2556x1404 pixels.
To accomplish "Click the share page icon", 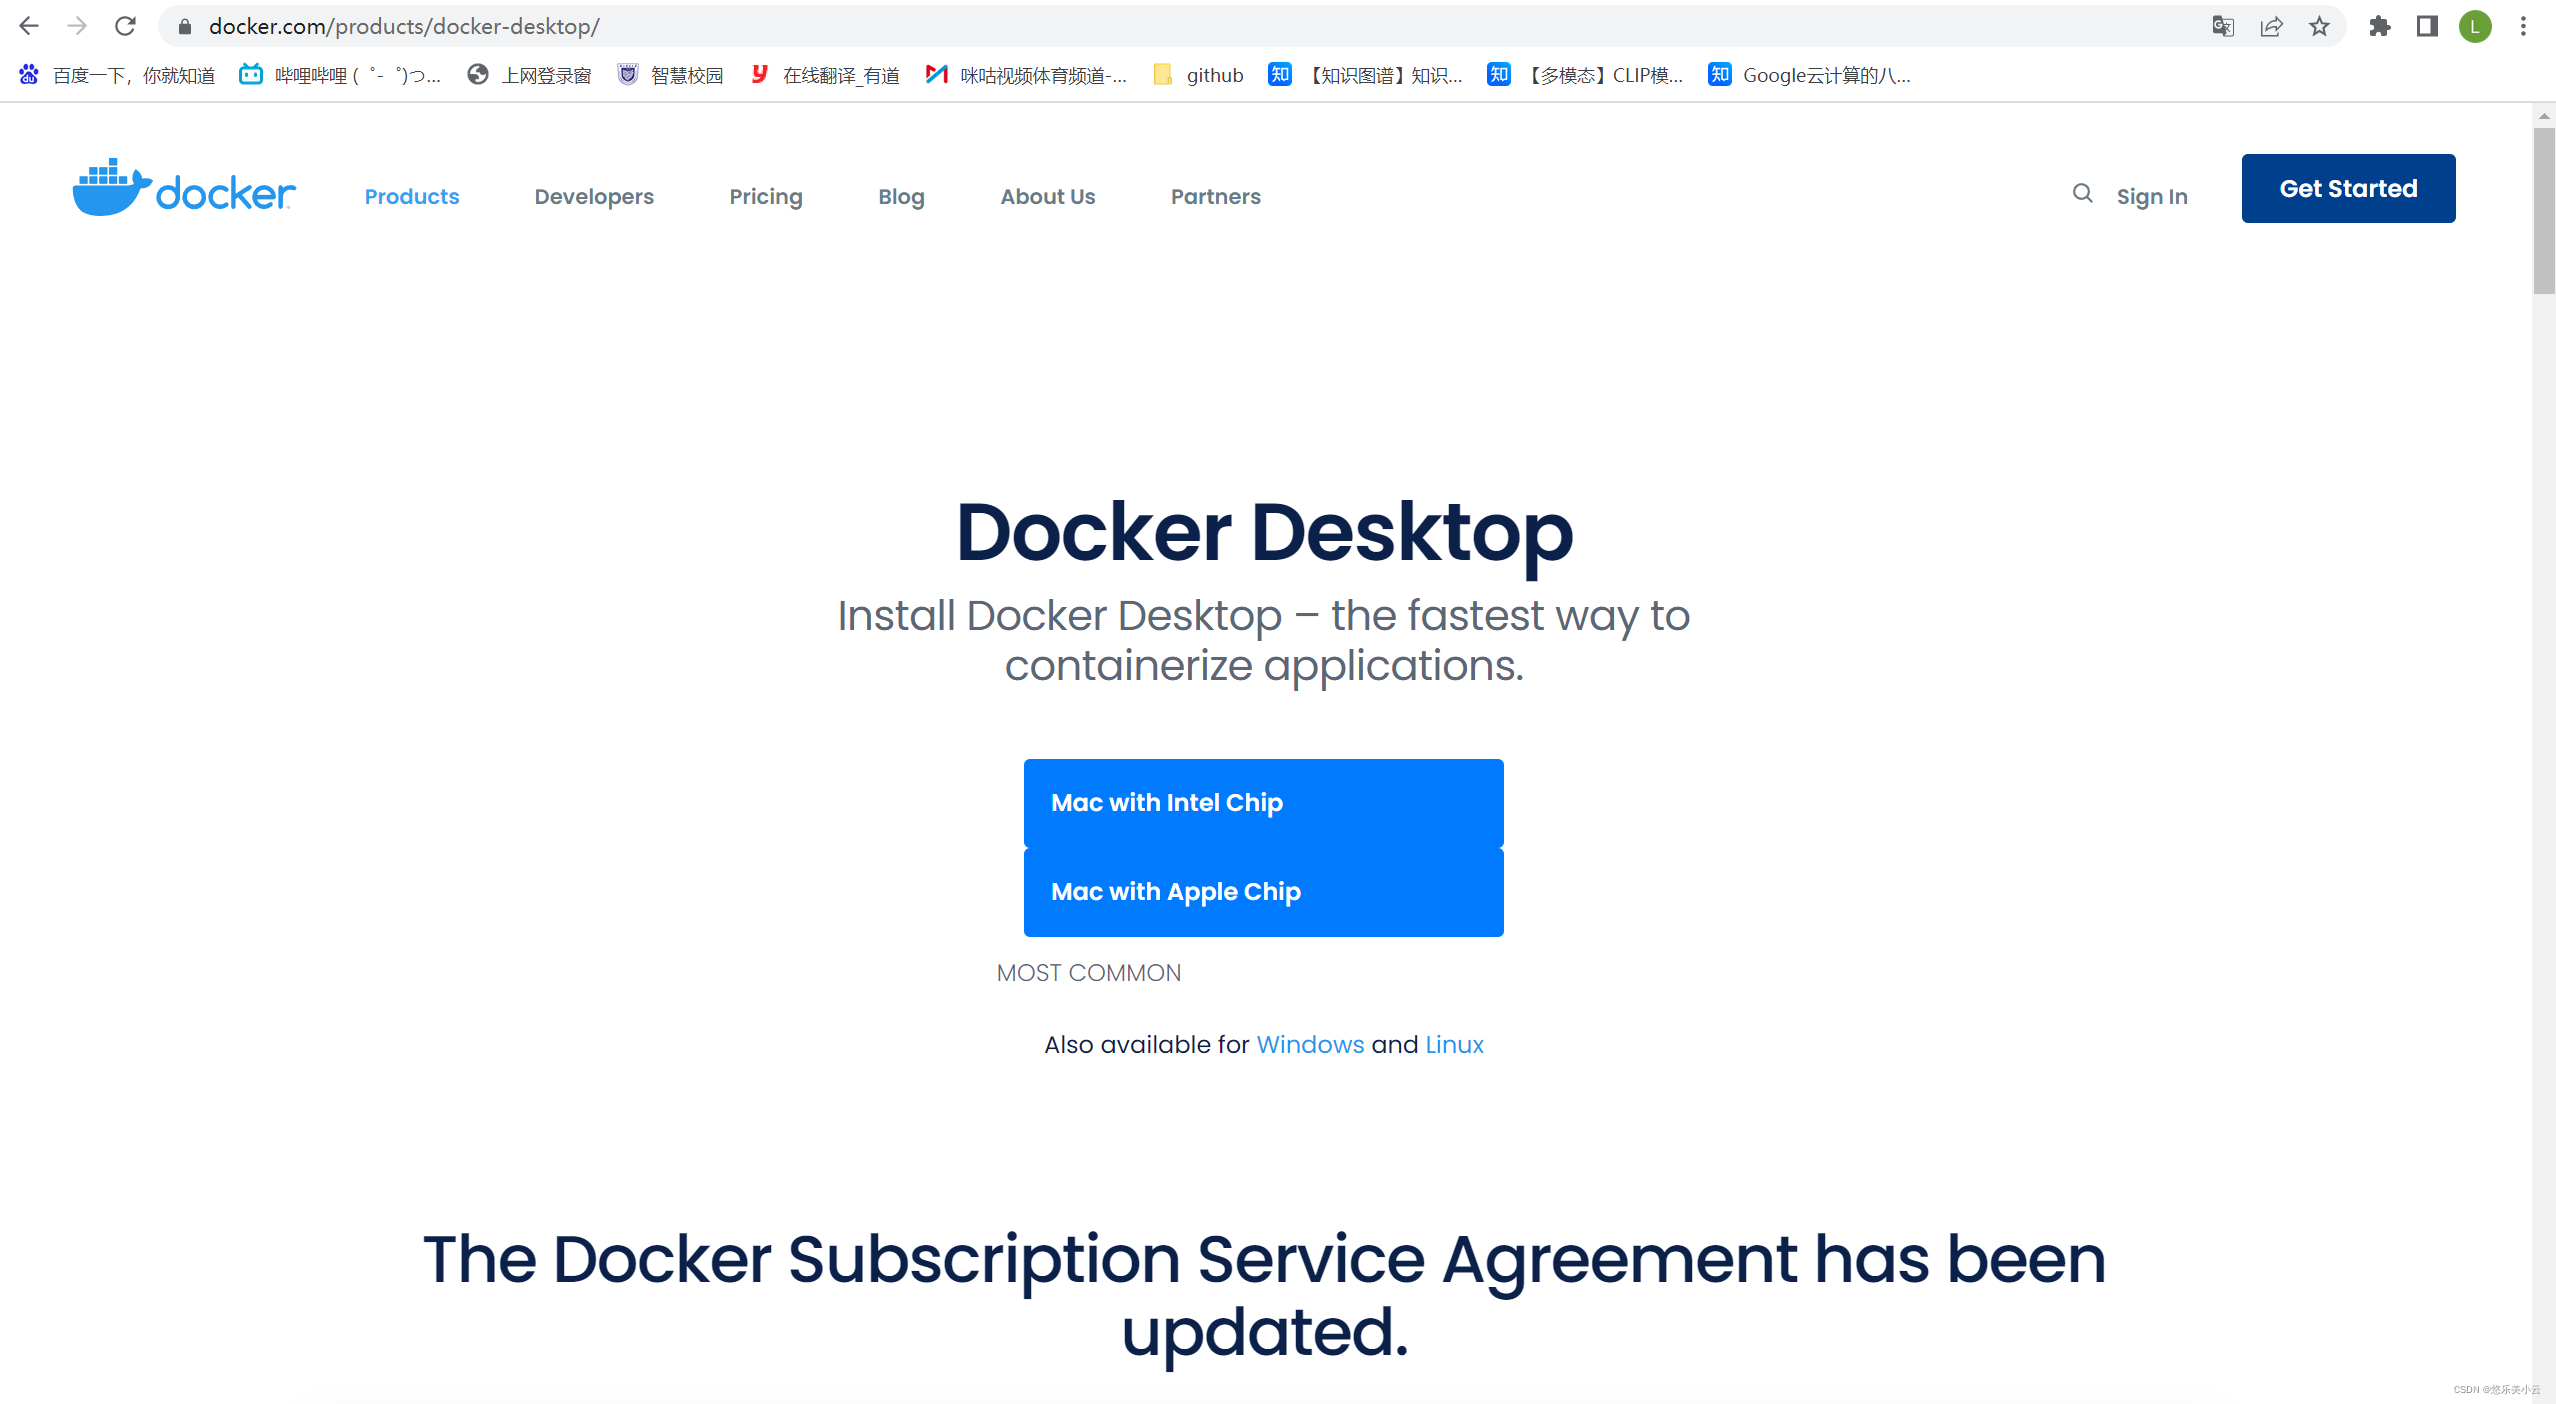I will tap(2271, 26).
